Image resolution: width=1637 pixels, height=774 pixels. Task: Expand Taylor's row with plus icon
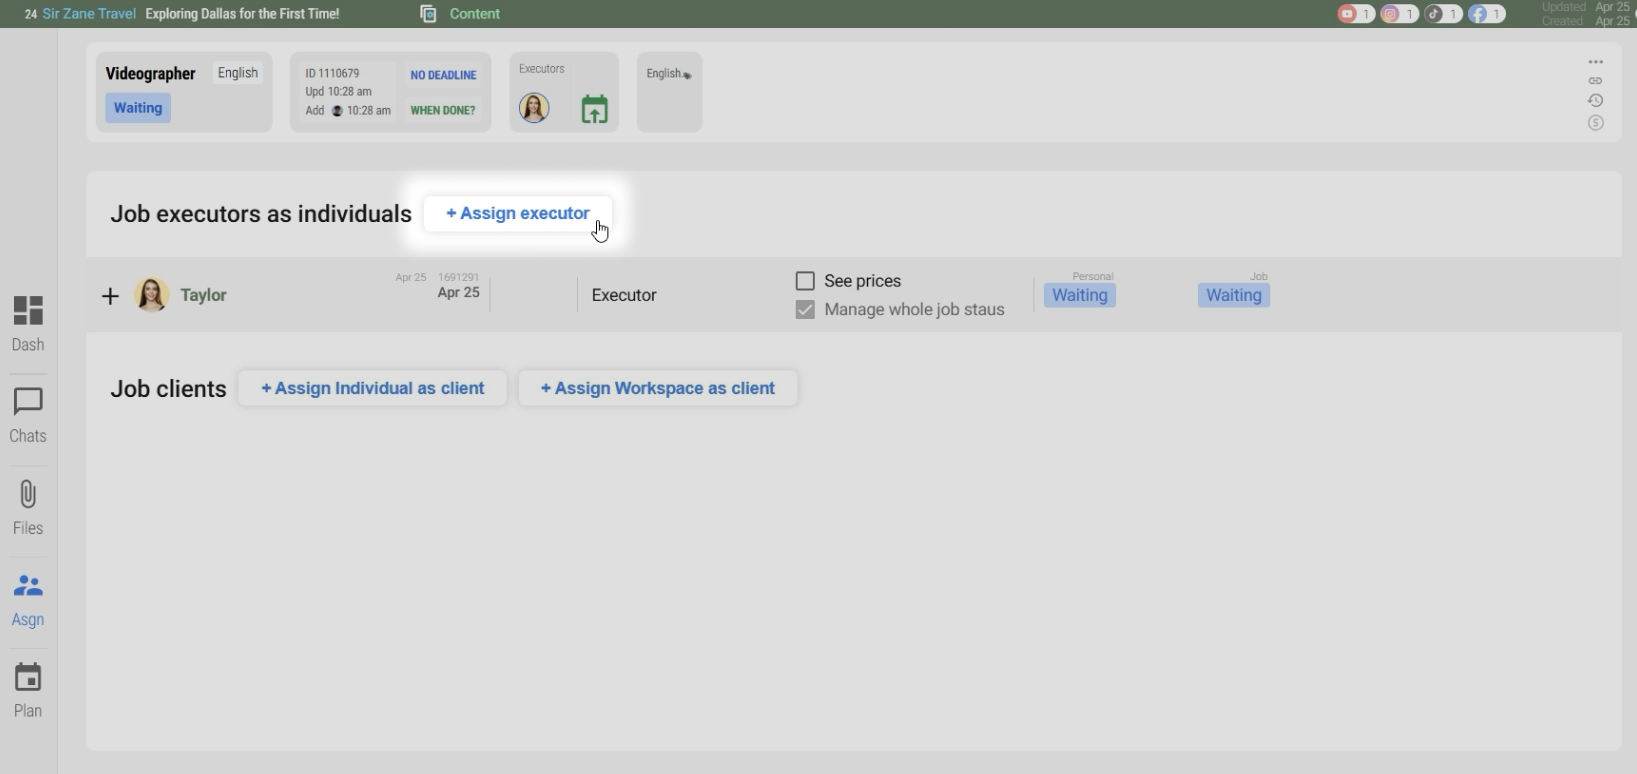(x=110, y=296)
